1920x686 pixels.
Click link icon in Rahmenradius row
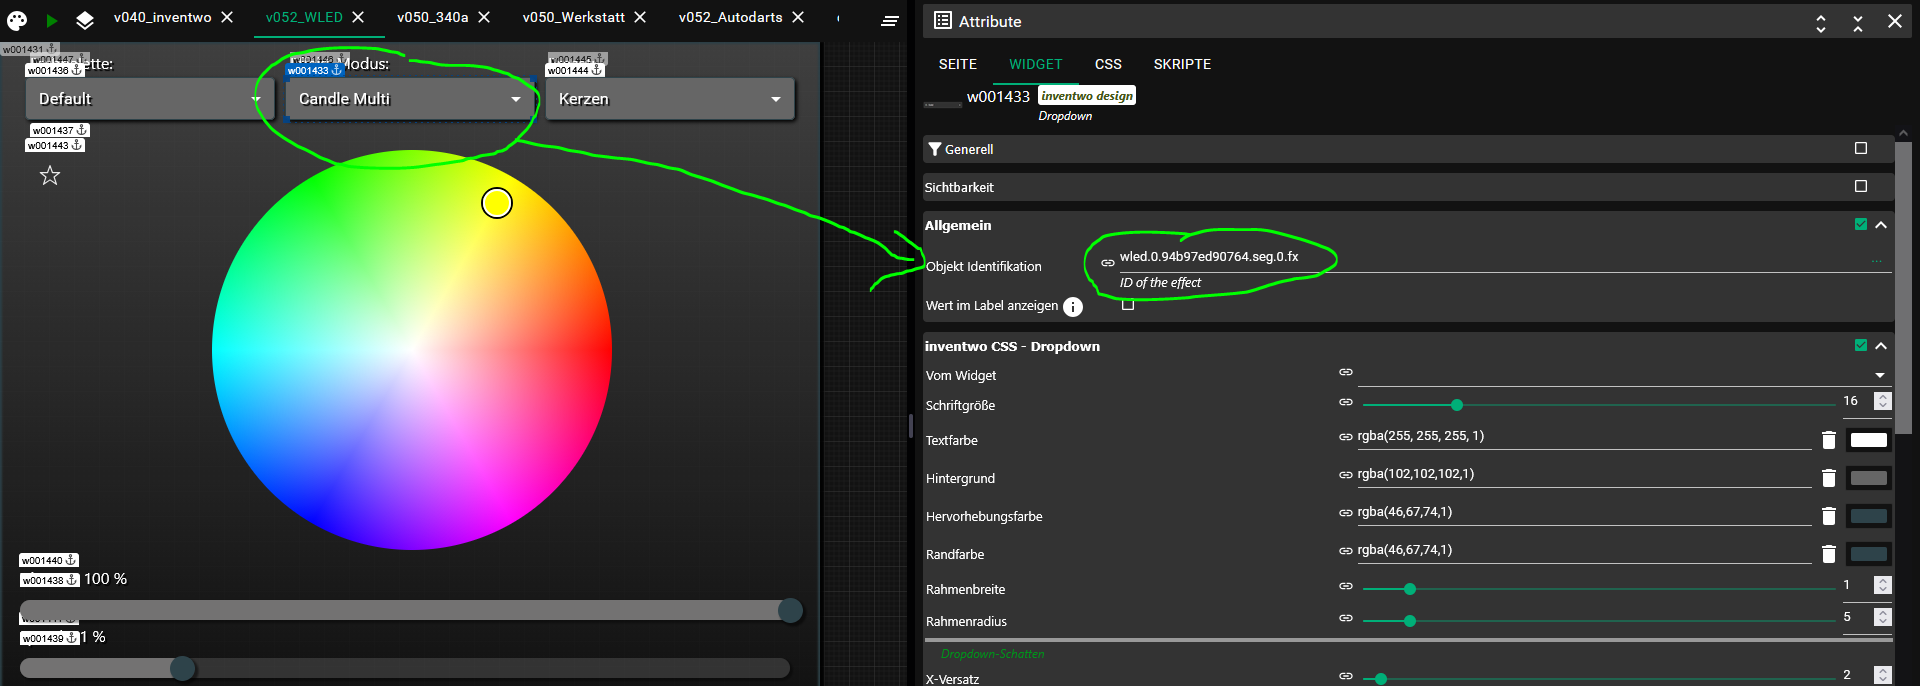(x=1346, y=618)
